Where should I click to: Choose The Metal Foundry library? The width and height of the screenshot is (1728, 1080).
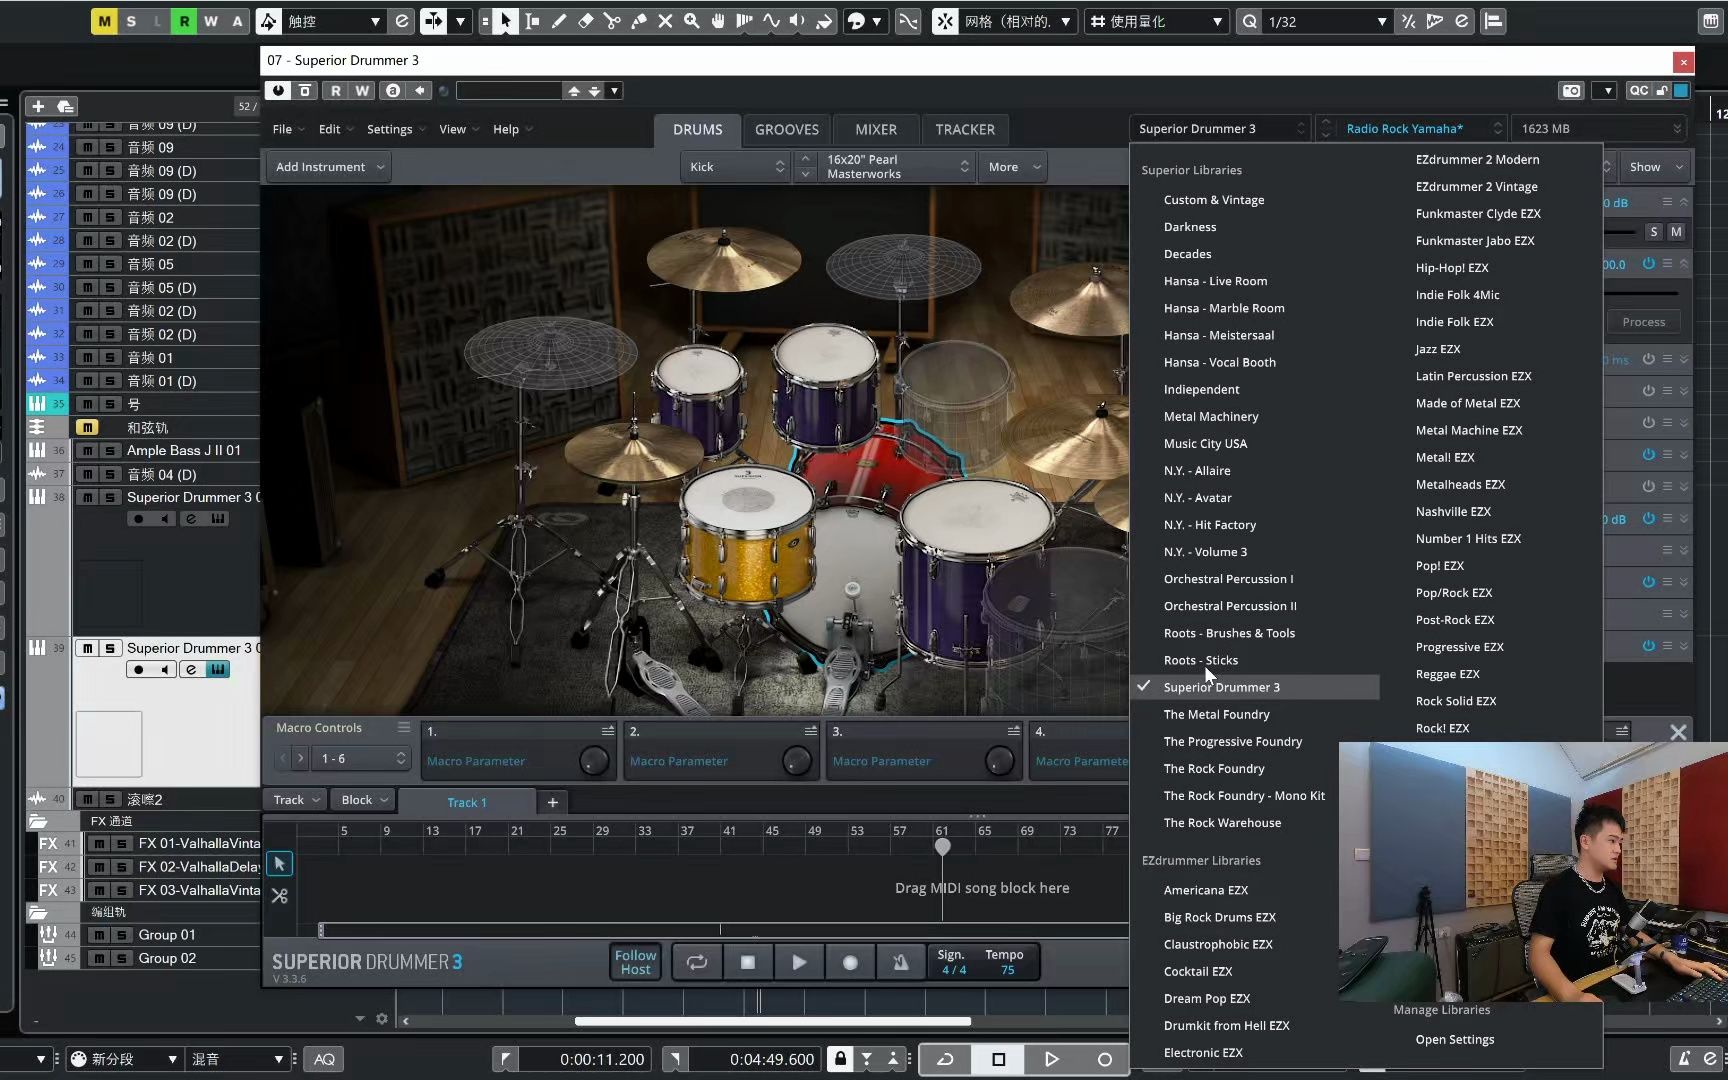coord(1216,714)
